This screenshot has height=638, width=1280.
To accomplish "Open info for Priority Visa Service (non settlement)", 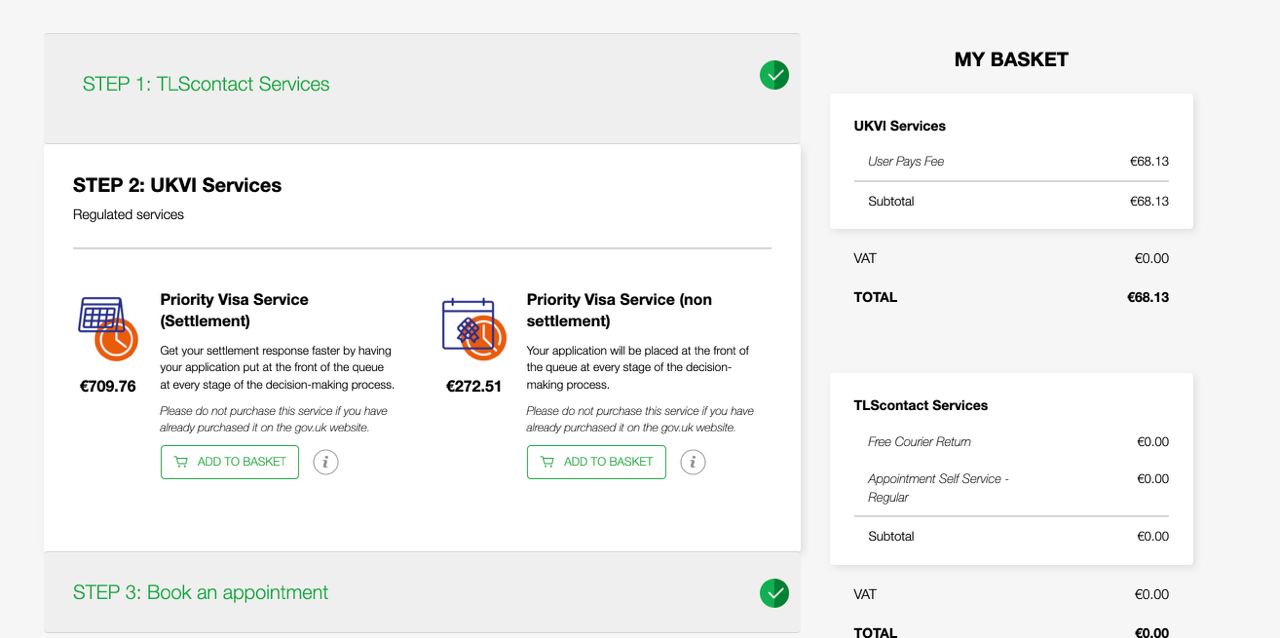I will pos(693,462).
